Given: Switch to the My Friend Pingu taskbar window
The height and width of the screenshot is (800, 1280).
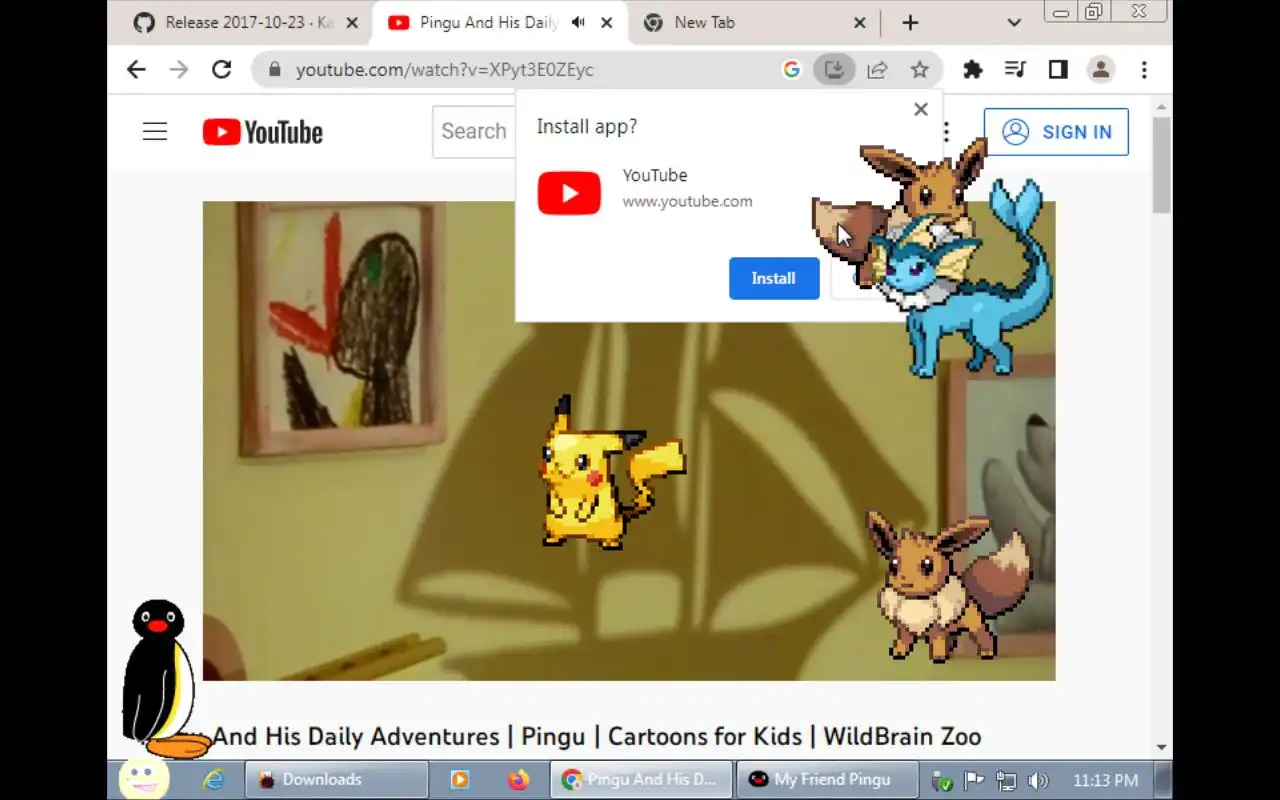Looking at the screenshot, I should [828, 779].
